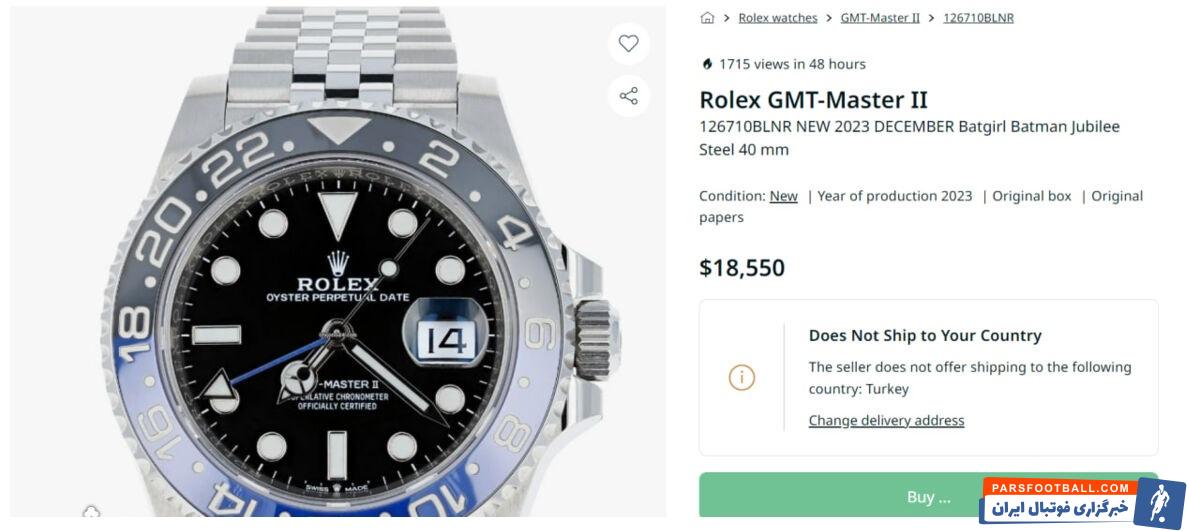This screenshot has width=1187, height=531.
Task: Go to the GMT-Master II breadcrumb category
Action: pos(879,18)
